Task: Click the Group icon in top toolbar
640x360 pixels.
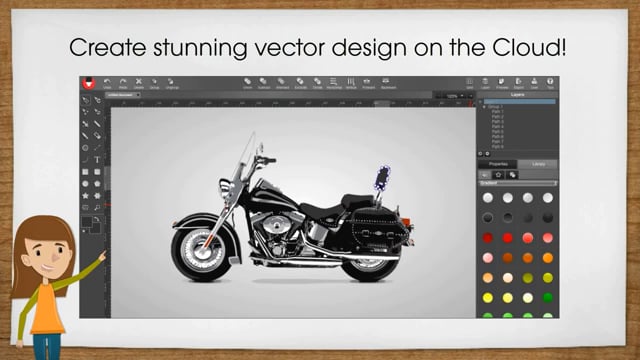Action: coord(154,83)
